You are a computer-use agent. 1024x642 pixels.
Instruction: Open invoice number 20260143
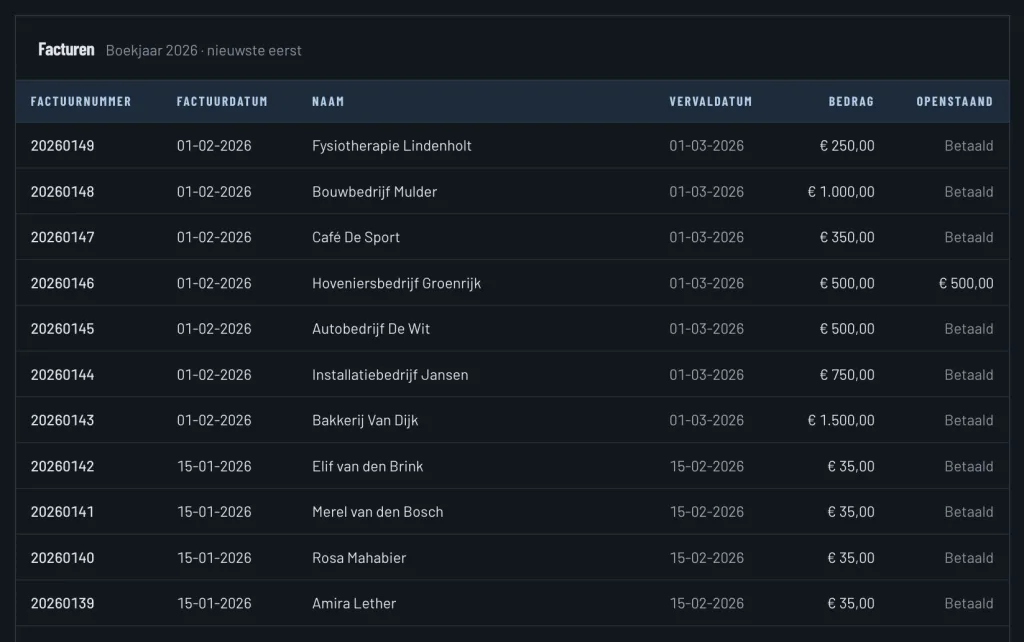[x=62, y=420]
